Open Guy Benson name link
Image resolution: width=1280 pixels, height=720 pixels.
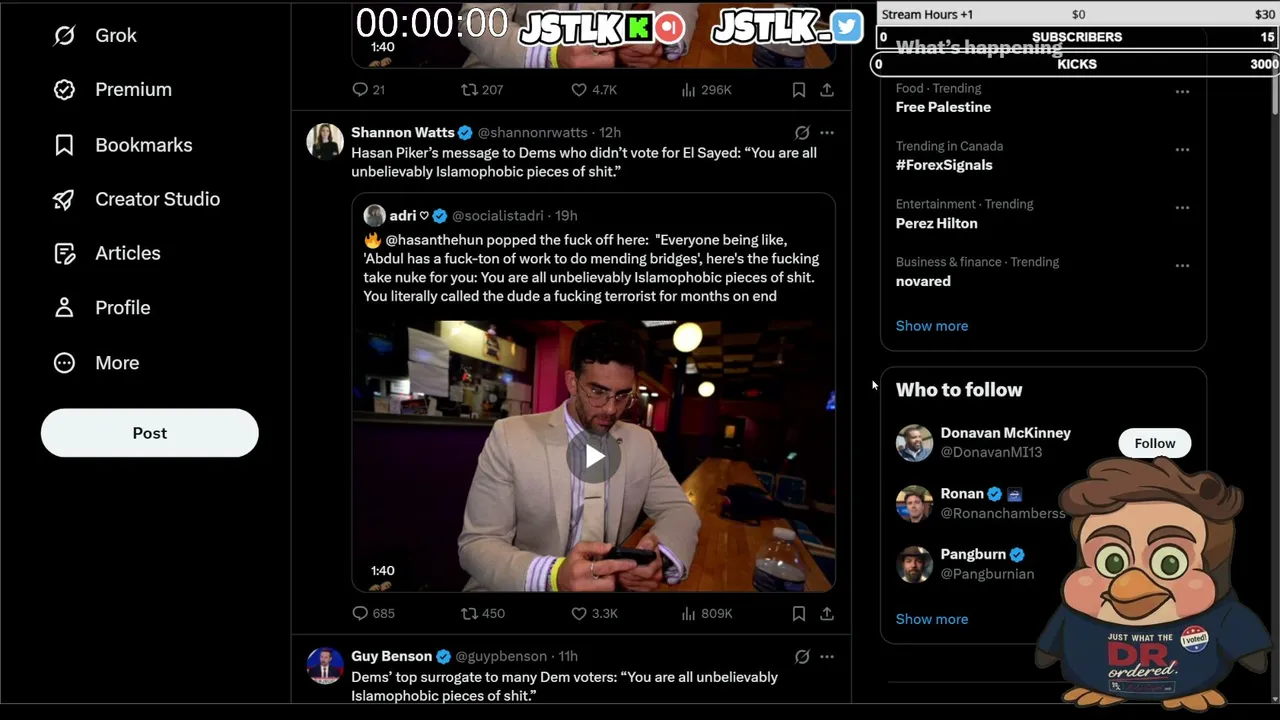[391, 657]
